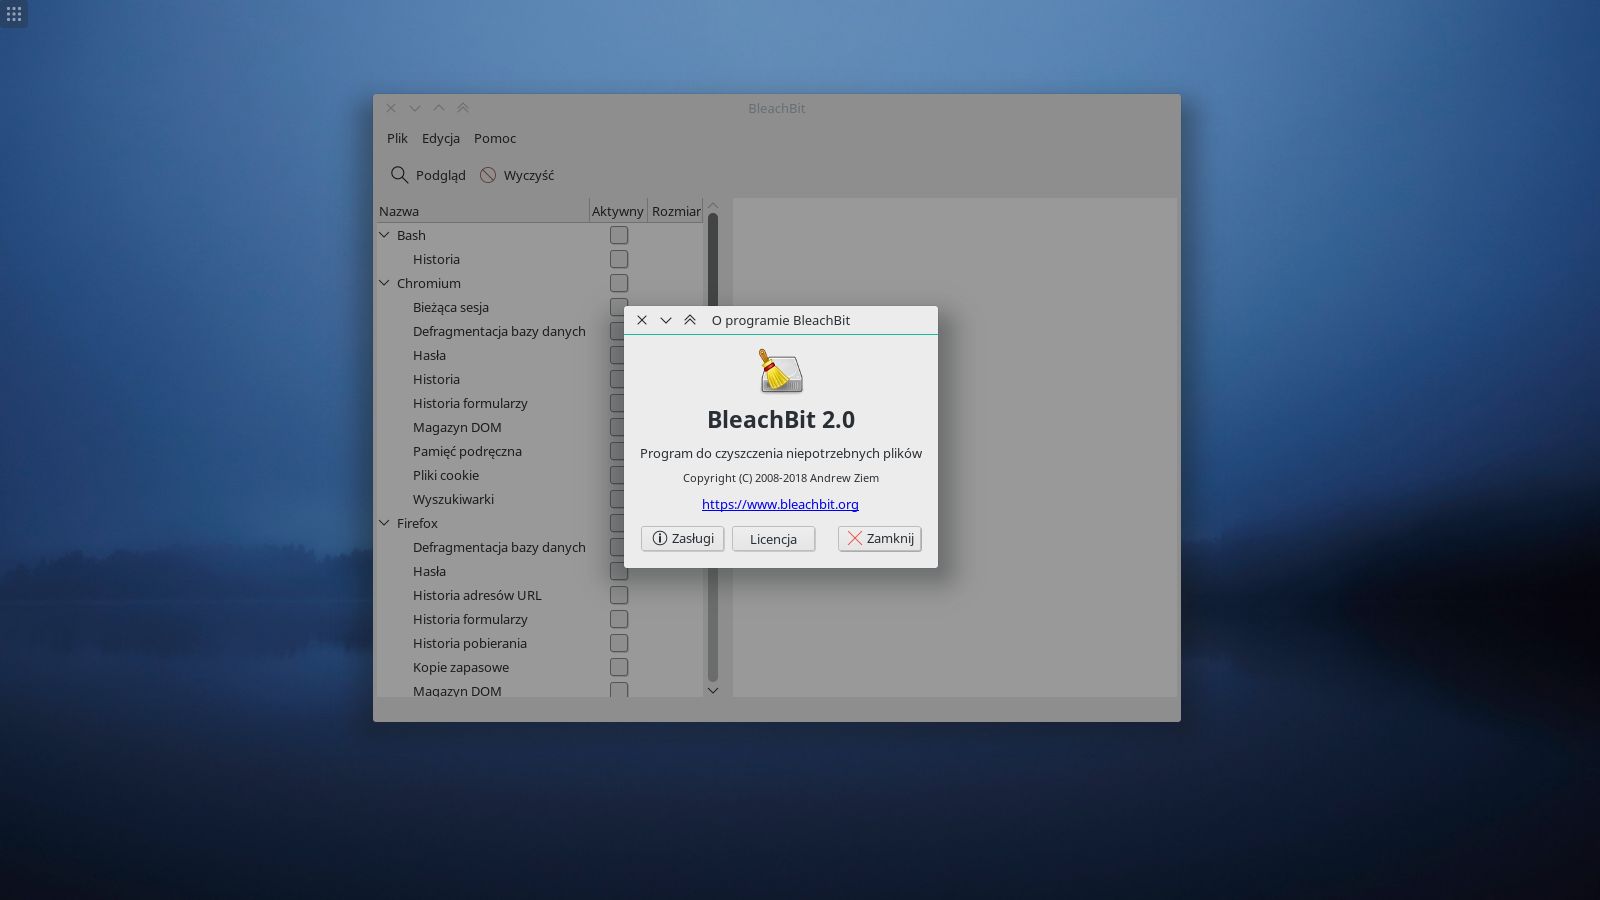Close the About dialog with its title bar X
The image size is (1600, 900).
642,320
